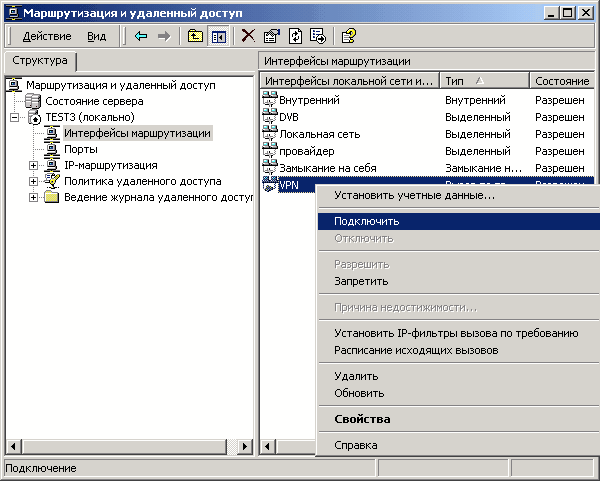Open Properties via the toolbar icon
The width and height of the screenshot is (600, 481).
[x=271, y=36]
